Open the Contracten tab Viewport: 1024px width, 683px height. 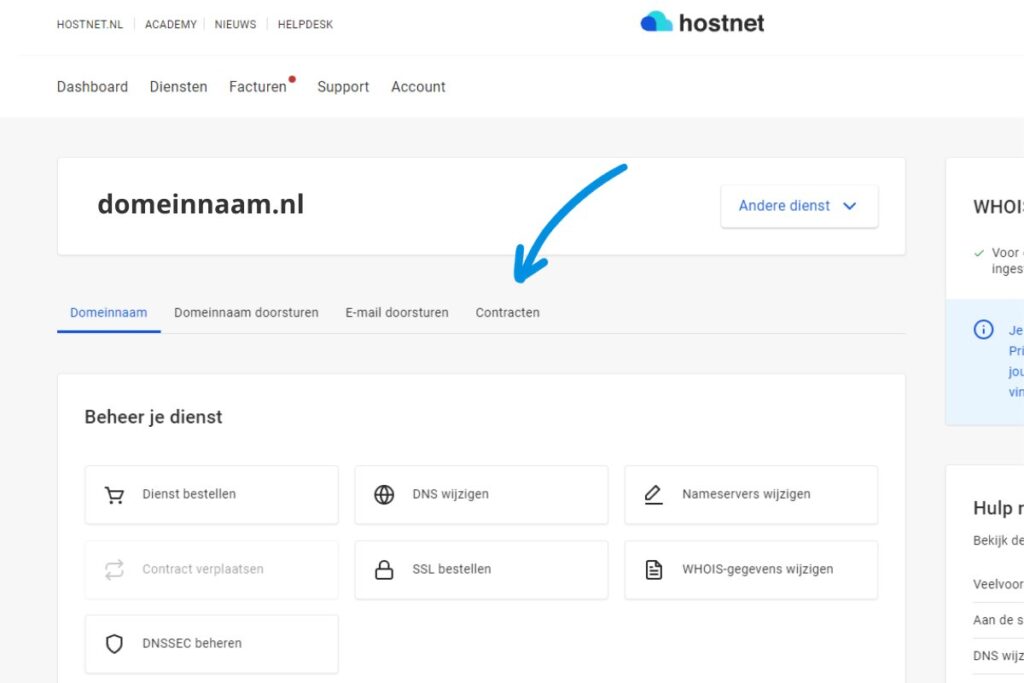coord(507,313)
